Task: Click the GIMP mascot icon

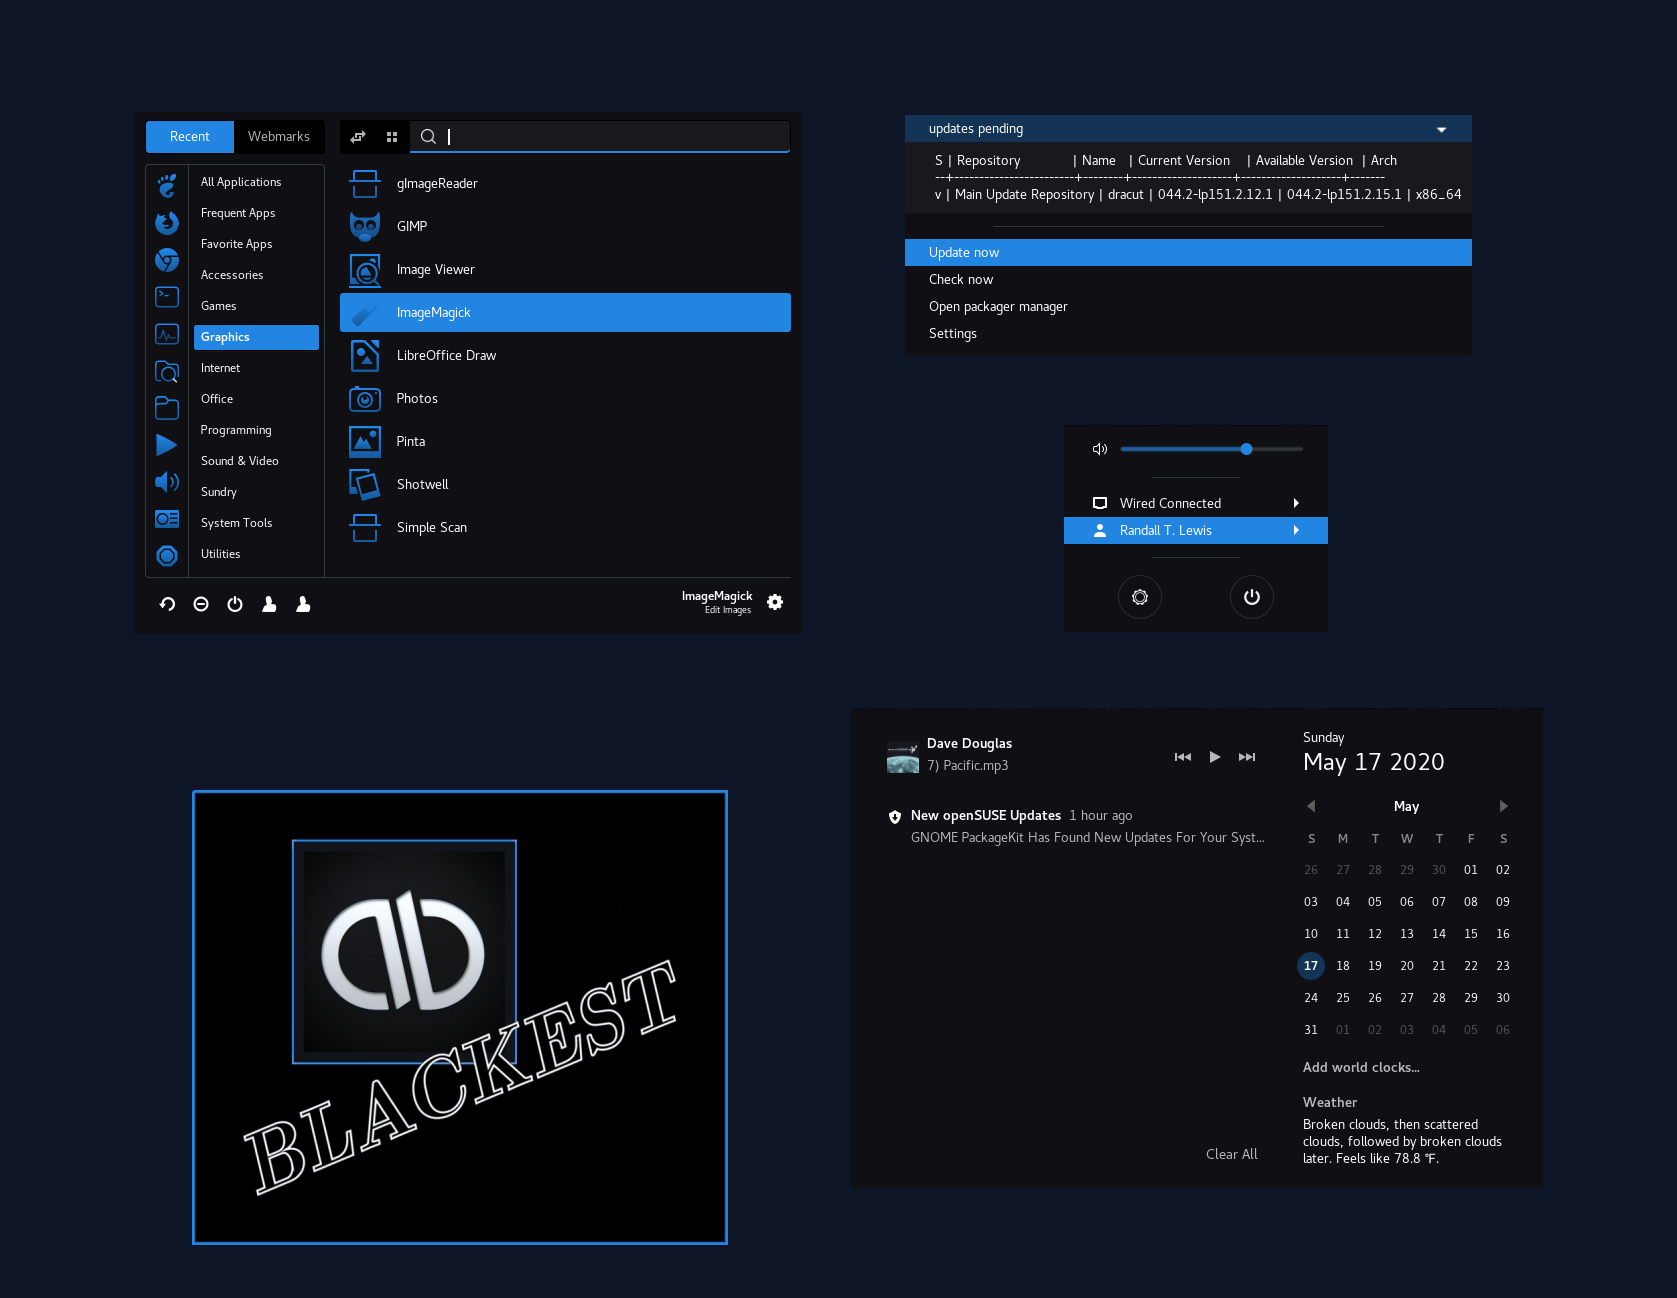Action: click(365, 227)
